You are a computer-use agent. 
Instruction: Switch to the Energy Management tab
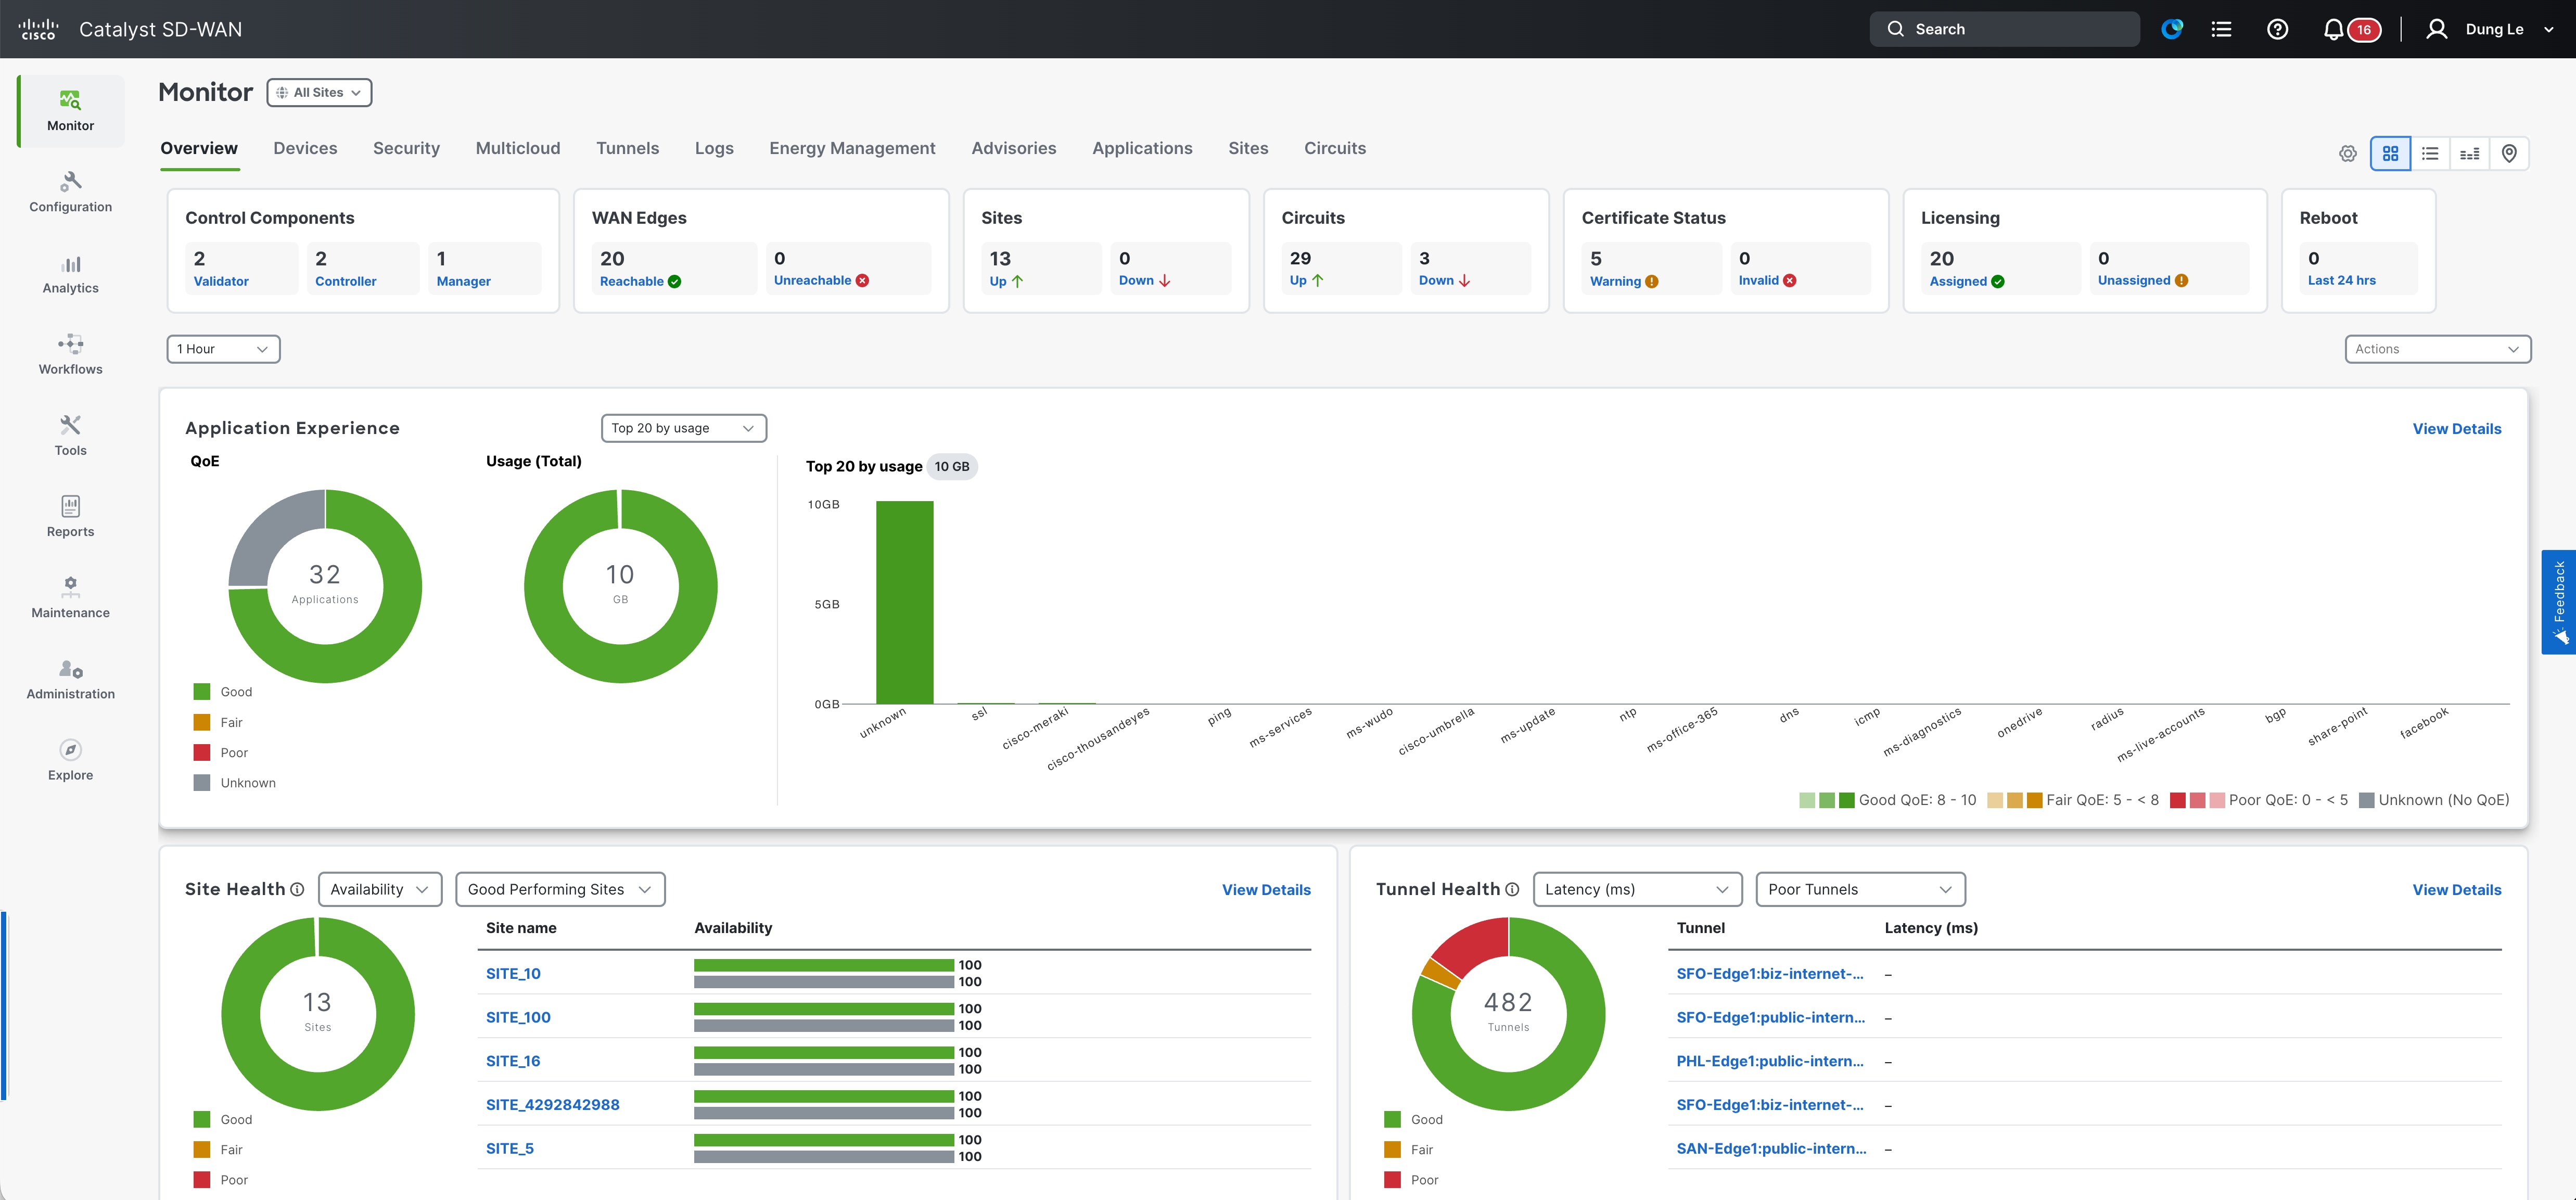pos(852,148)
